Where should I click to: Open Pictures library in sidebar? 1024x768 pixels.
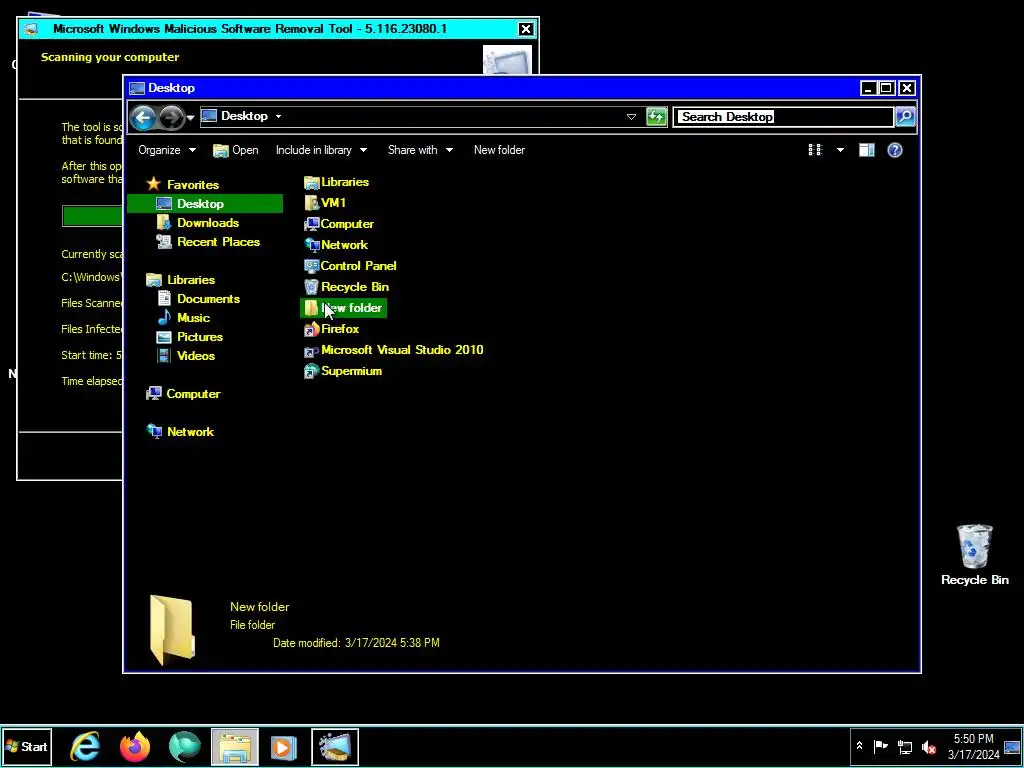(190, 337)
